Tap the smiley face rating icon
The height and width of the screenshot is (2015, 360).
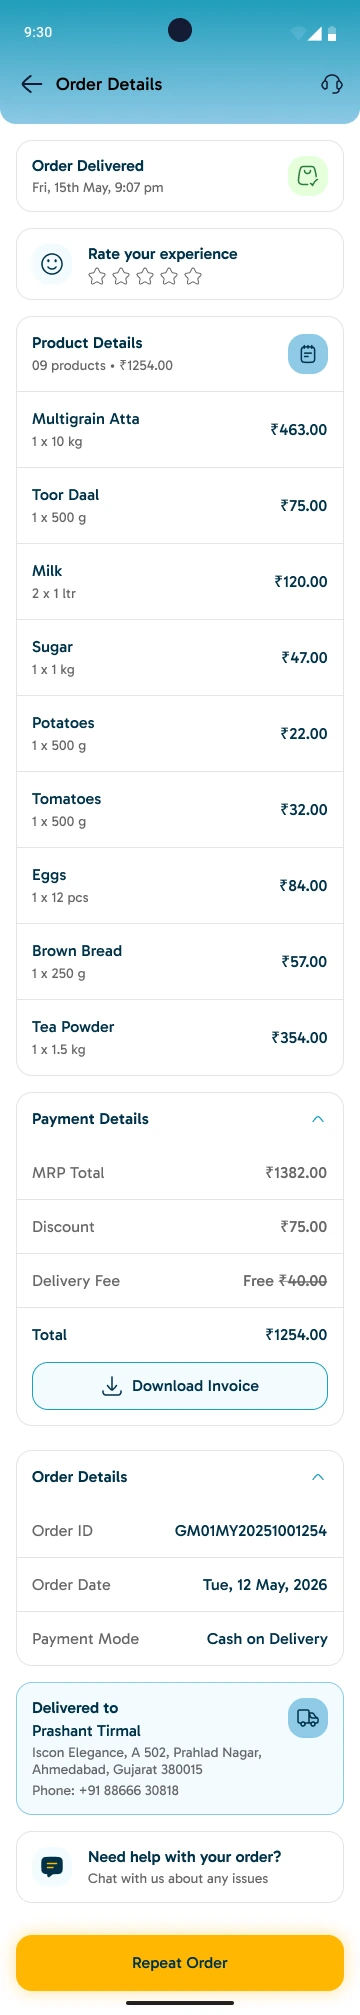[52, 264]
